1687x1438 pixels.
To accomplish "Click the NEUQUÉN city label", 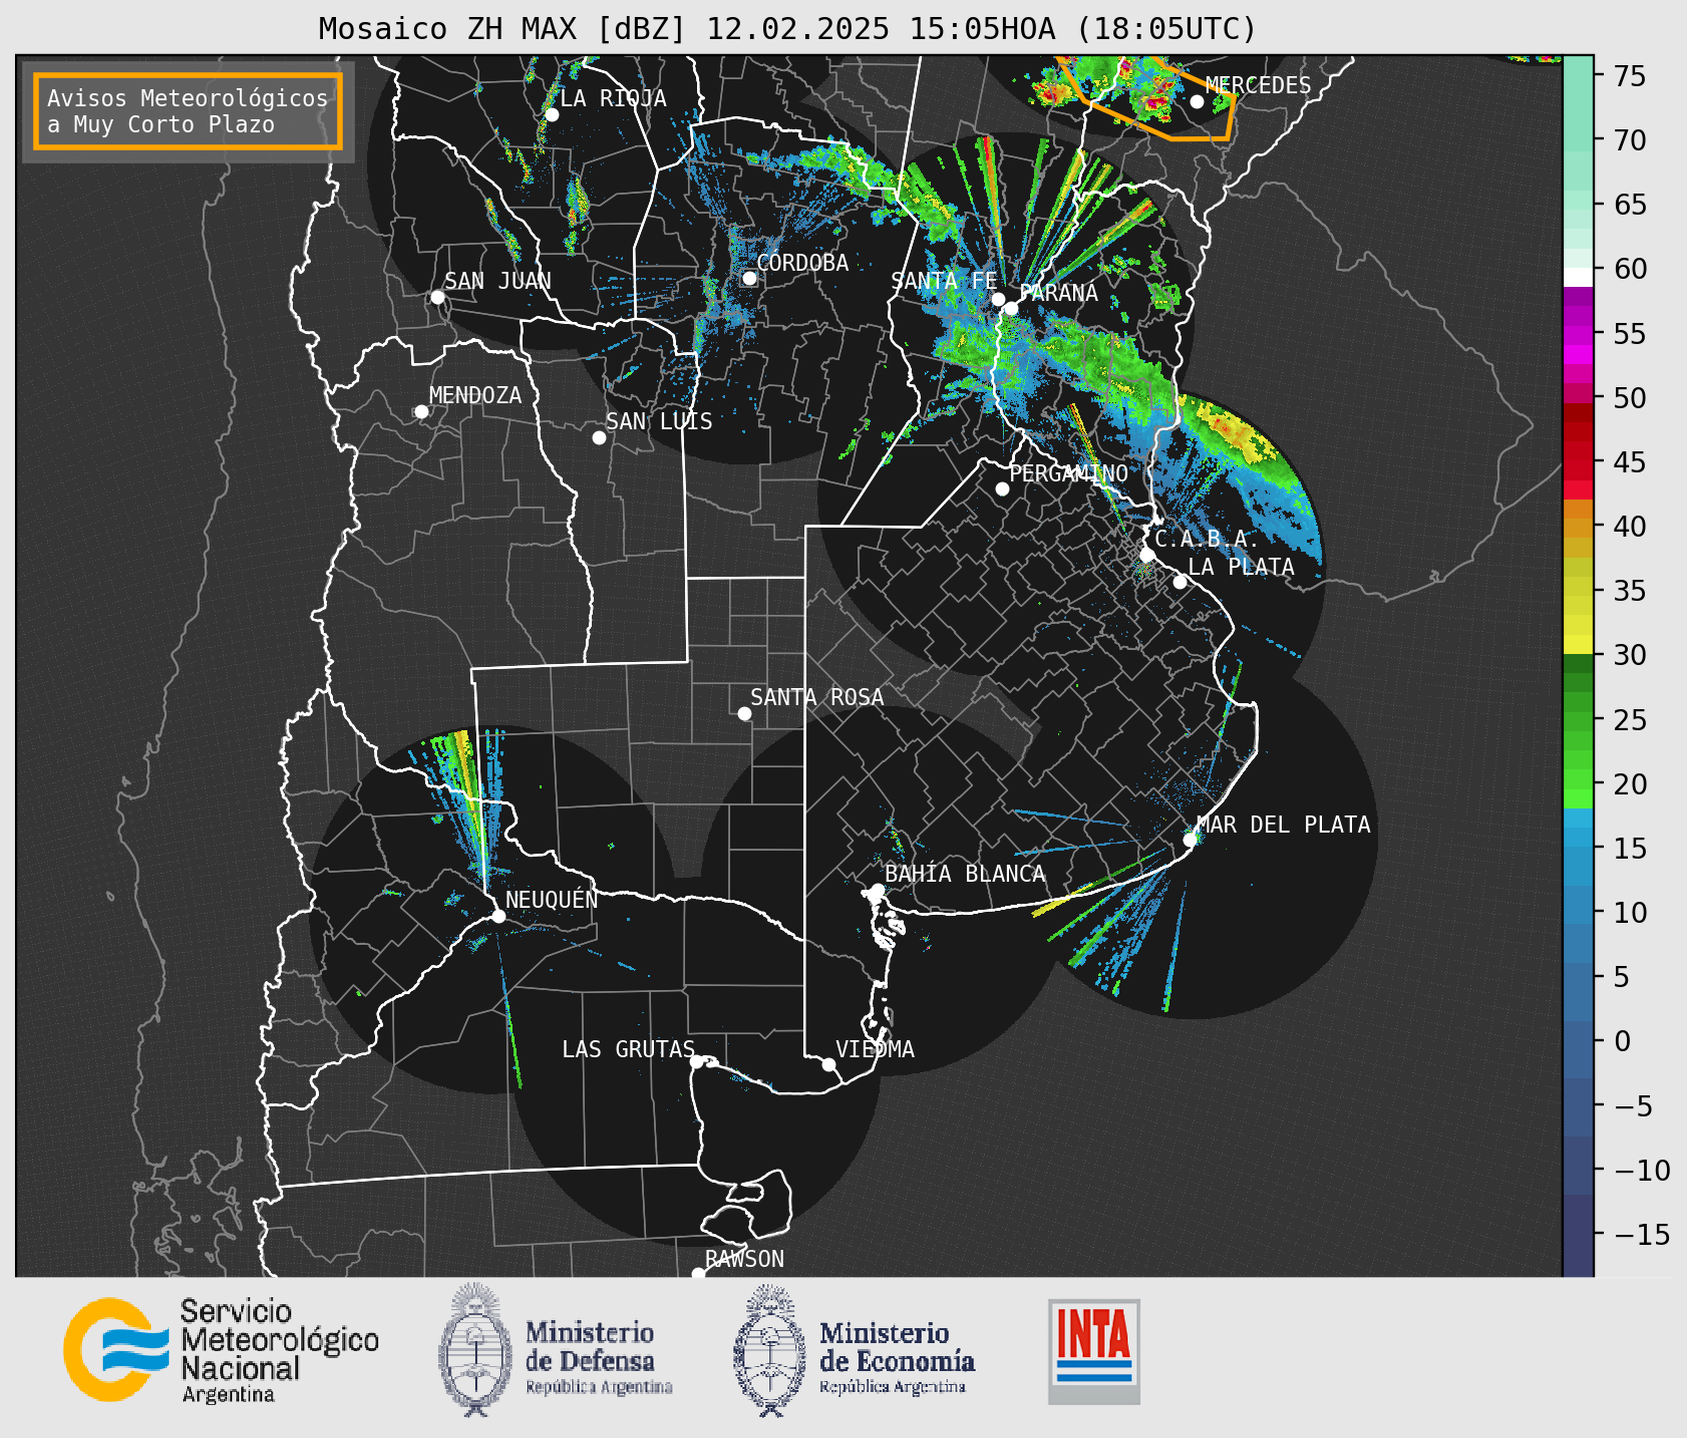I will (551, 899).
